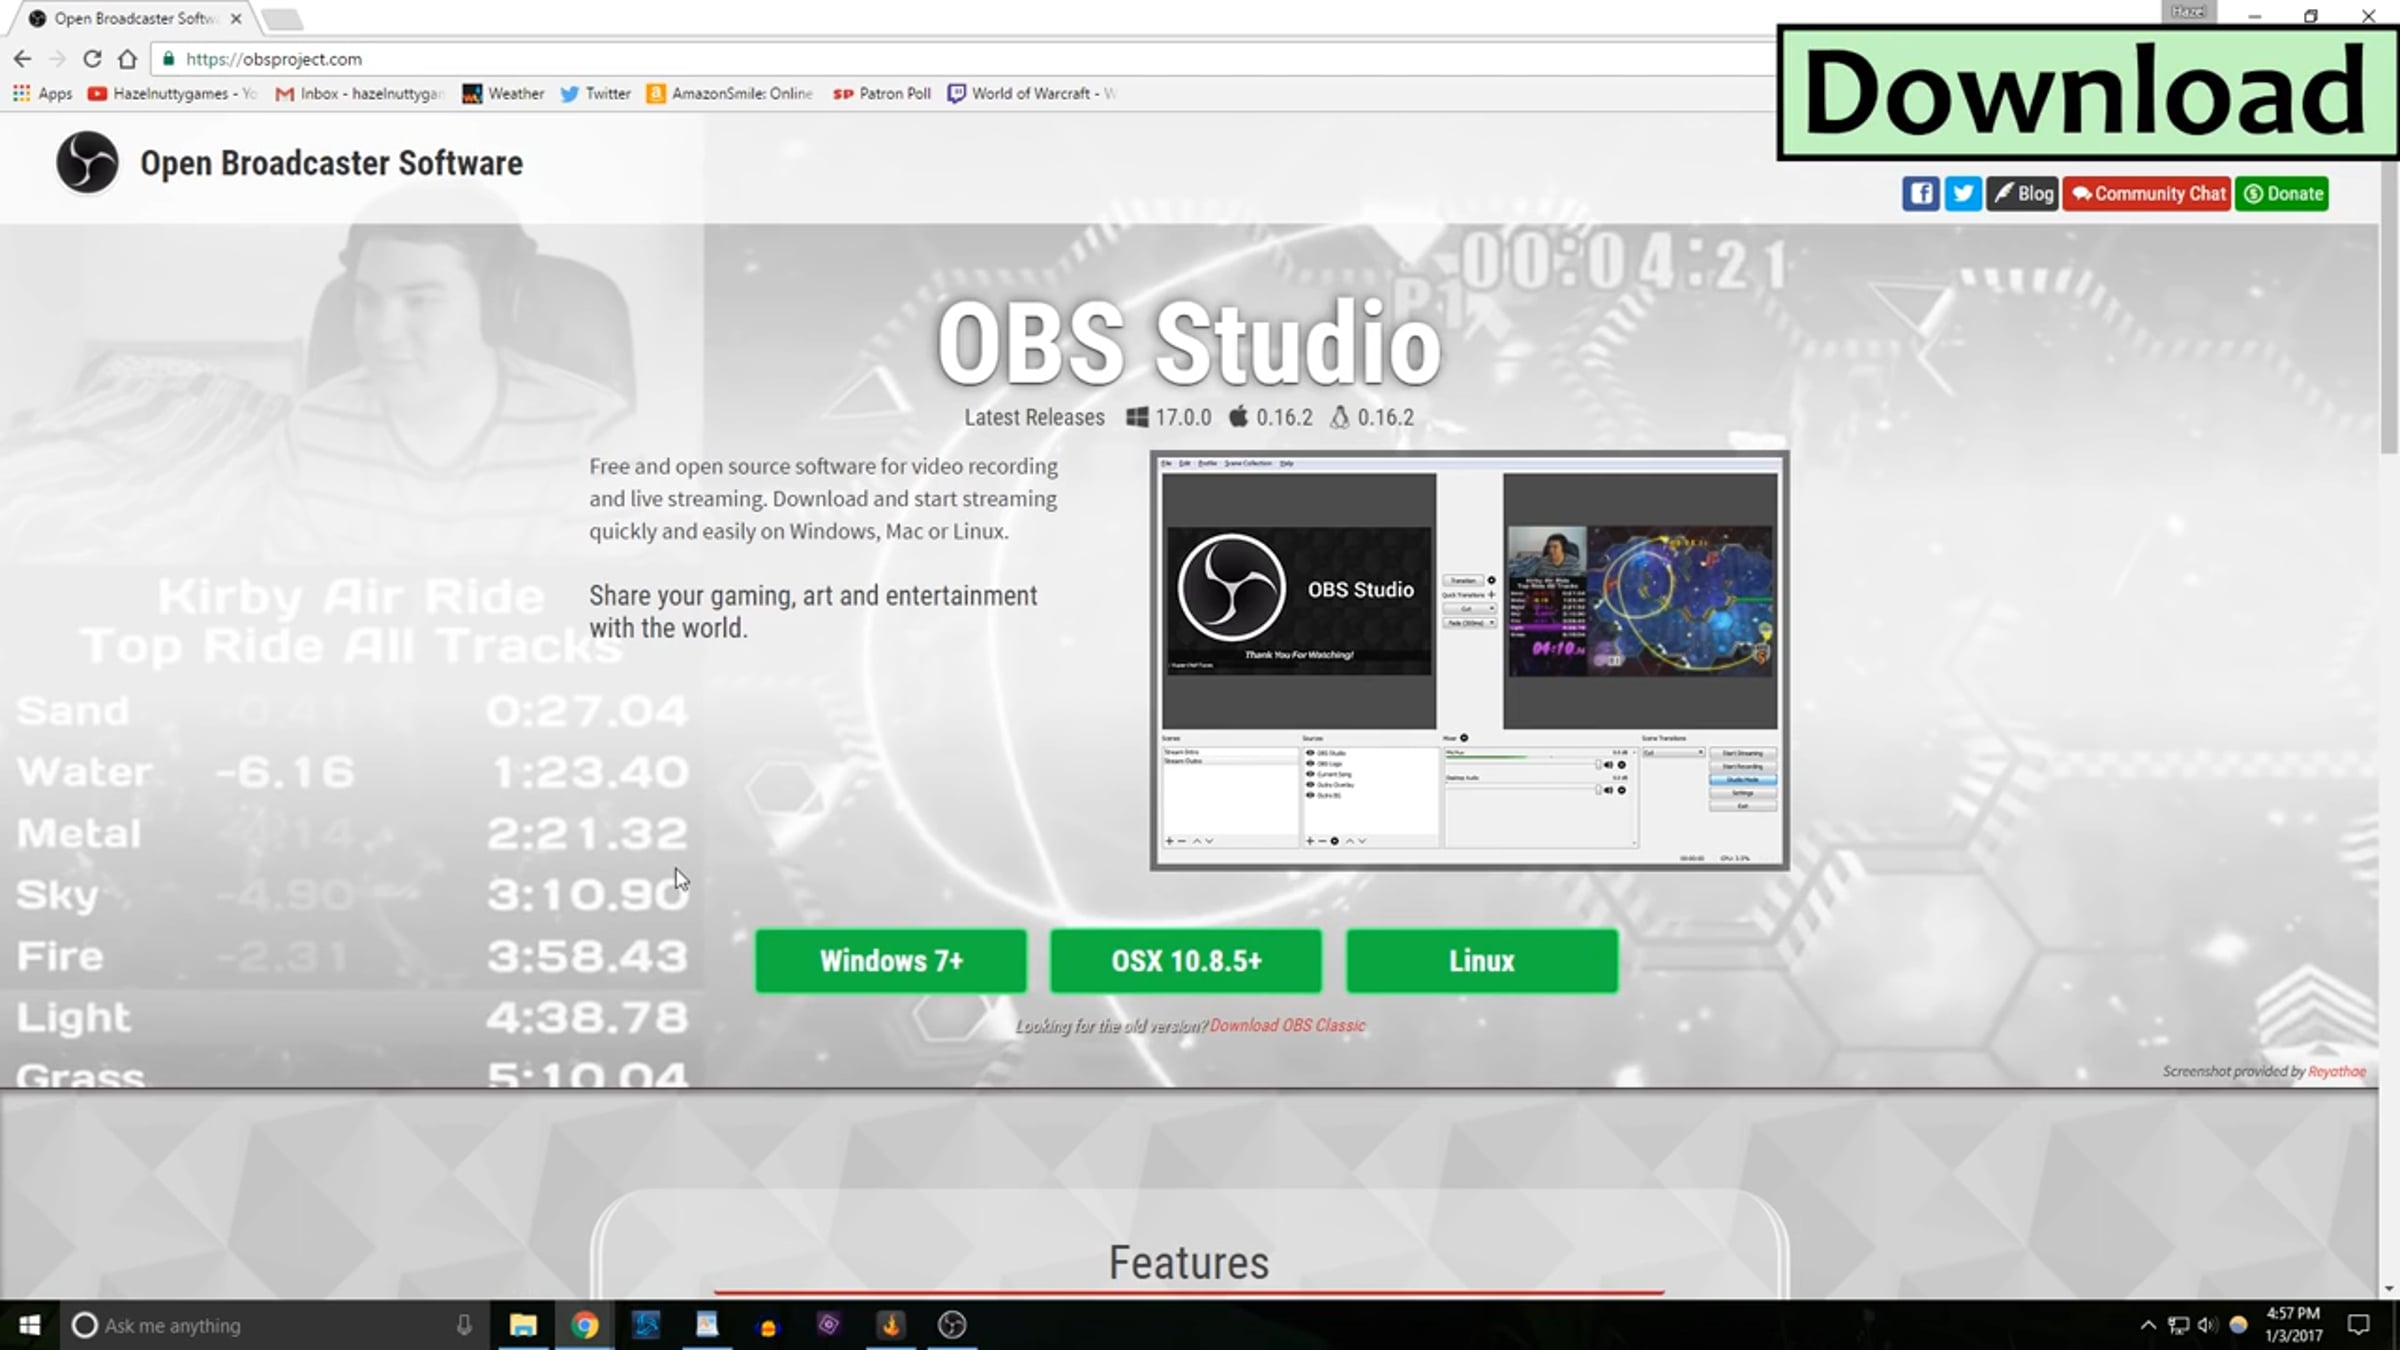Click the OBS logo in site header
The width and height of the screenshot is (2400, 1350).
pos(87,162)
